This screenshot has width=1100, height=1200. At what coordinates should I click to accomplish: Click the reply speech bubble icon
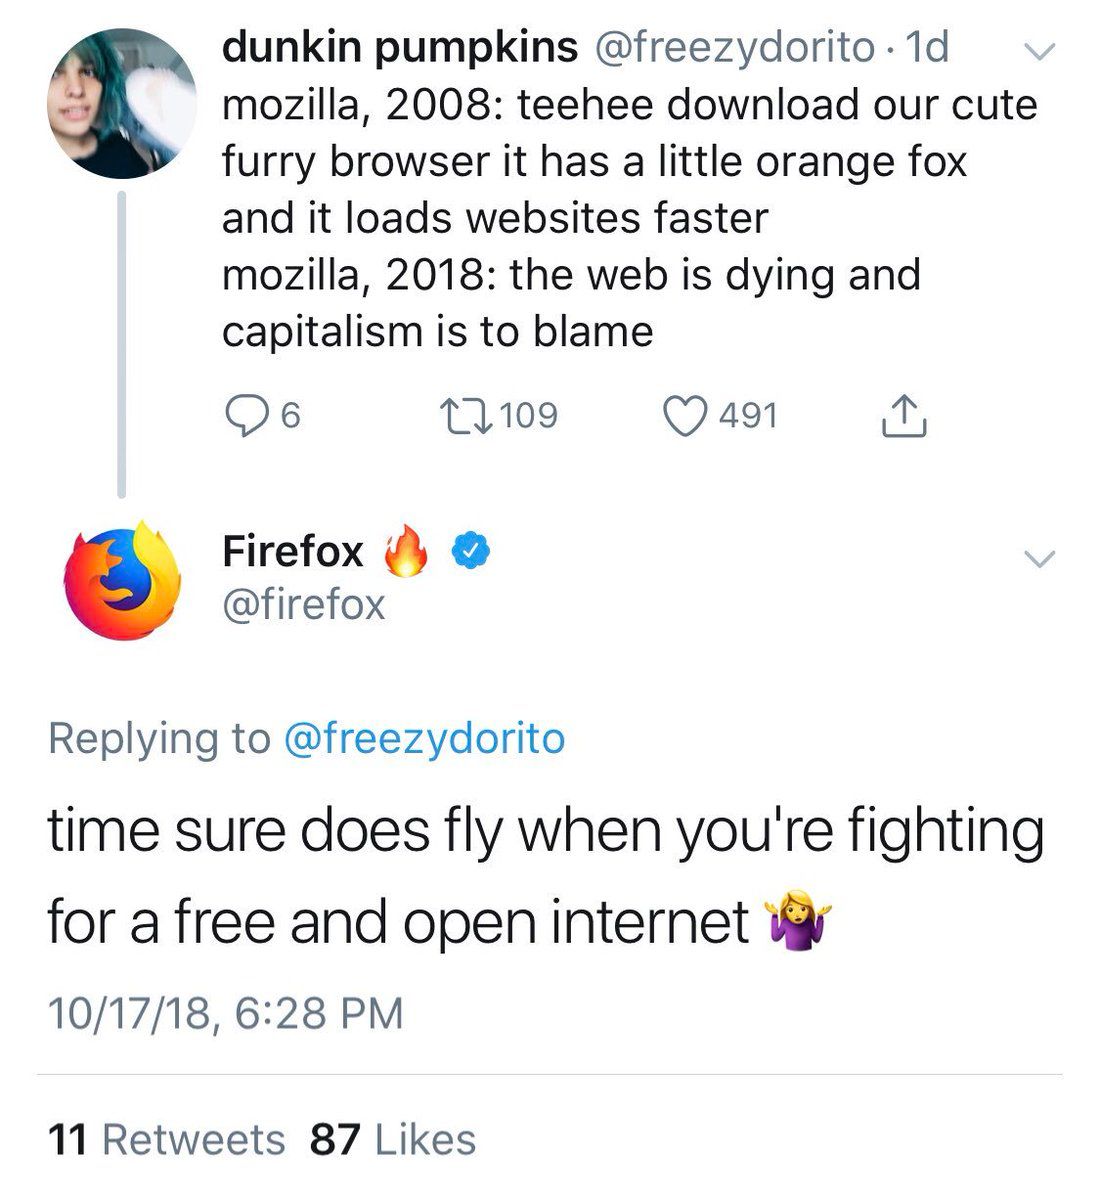click(x=244, y=416)
